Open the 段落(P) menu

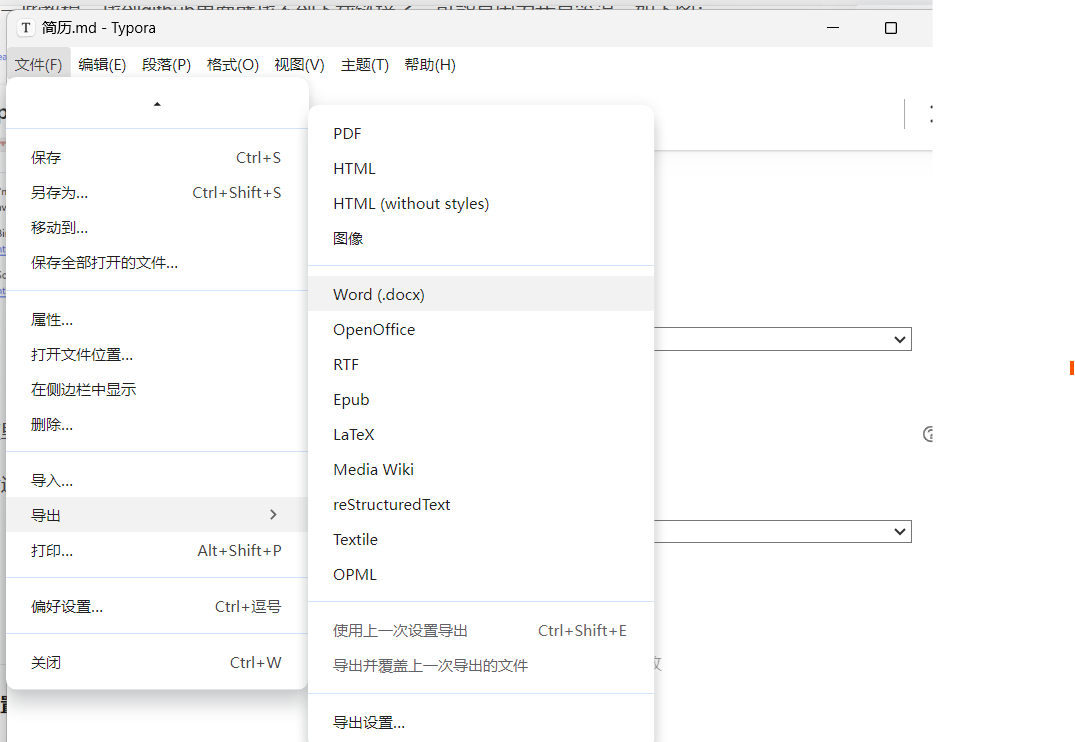coord(167,64)
